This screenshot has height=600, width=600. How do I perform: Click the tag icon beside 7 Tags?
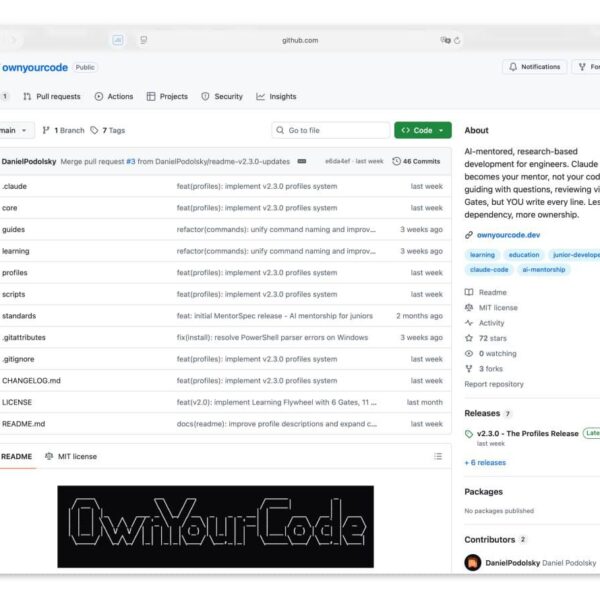click(x=94, y=130)
